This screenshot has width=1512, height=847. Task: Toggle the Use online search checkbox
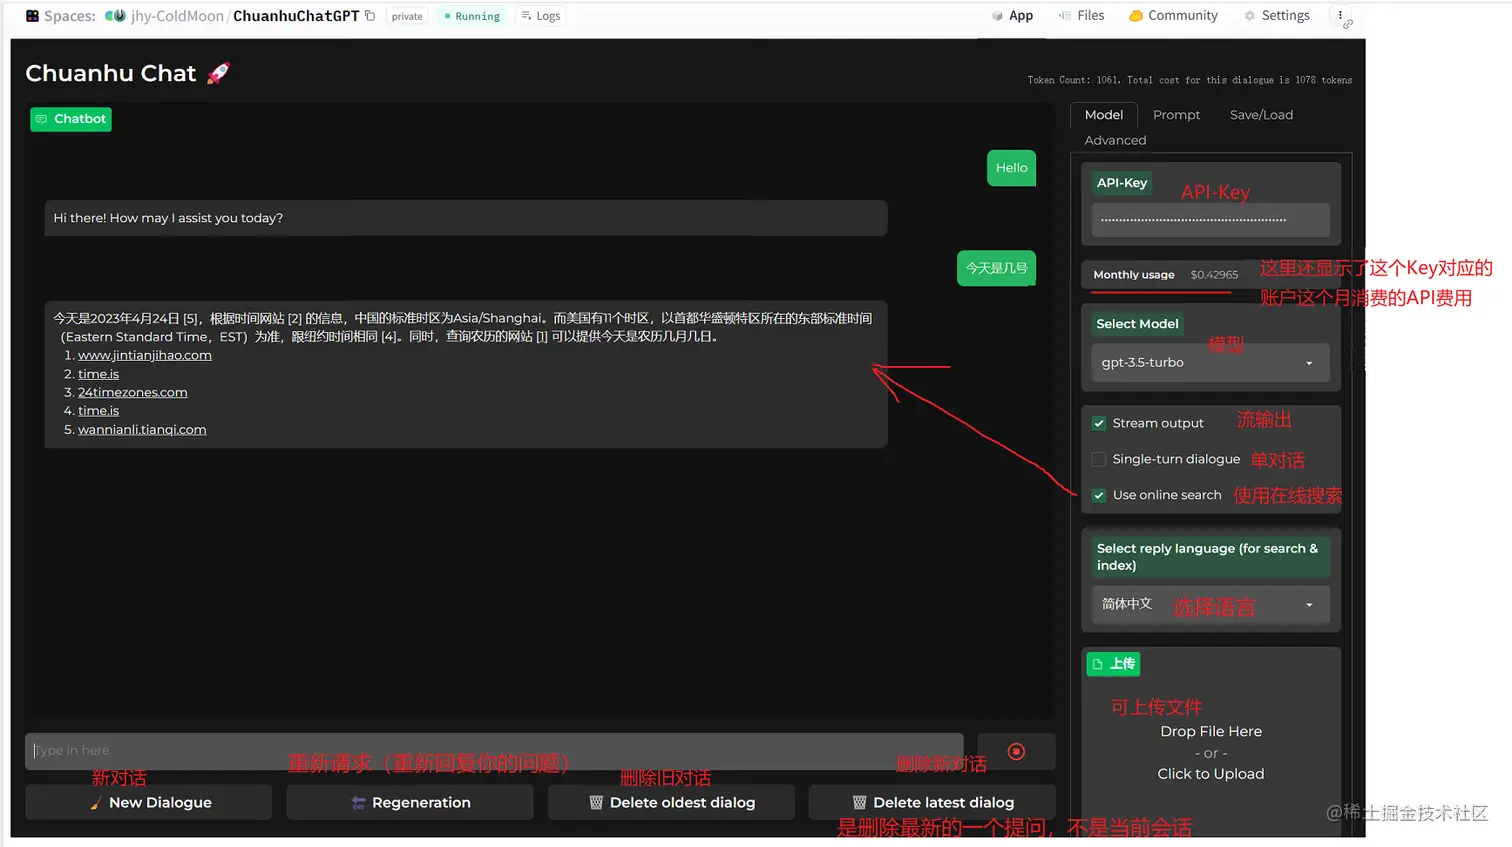tap(1099, 495)
